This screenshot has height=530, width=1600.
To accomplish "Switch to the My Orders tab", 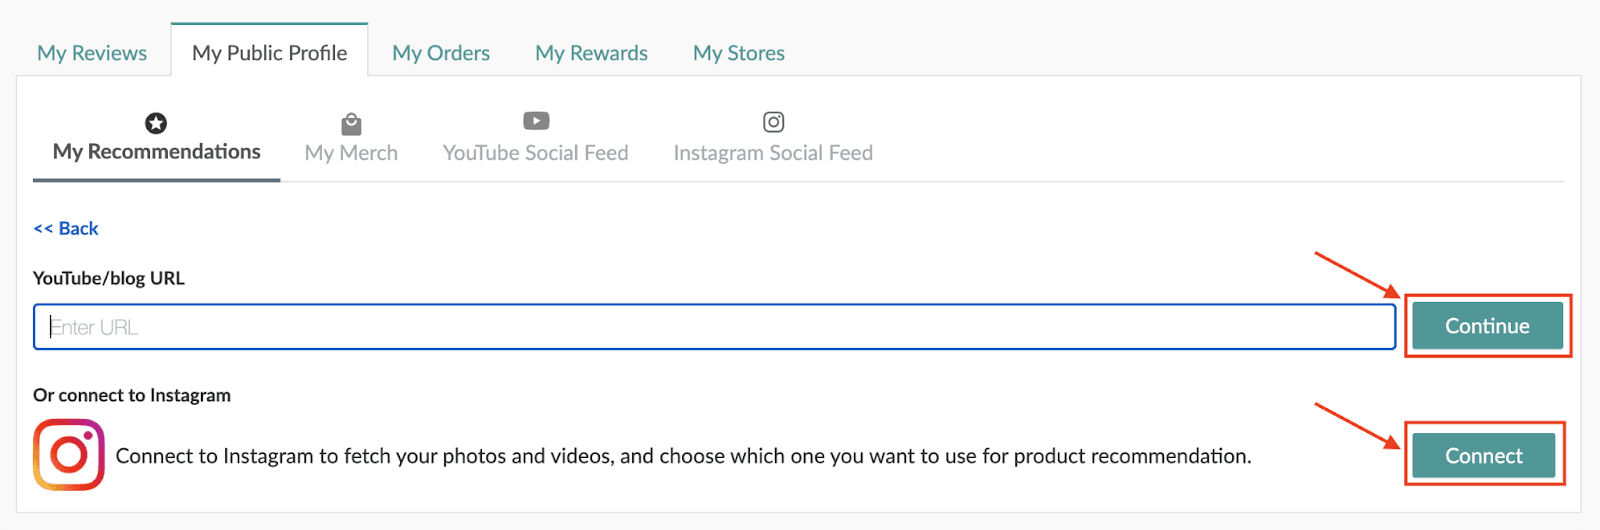I will point(441,53).
